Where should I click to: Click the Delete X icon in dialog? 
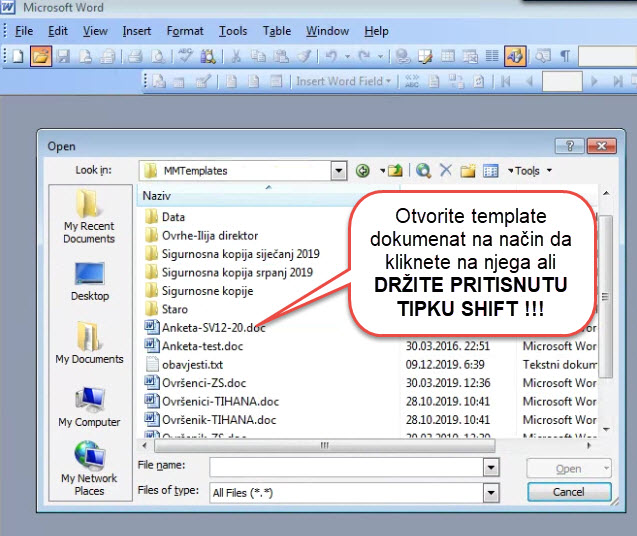pos(446,170)
